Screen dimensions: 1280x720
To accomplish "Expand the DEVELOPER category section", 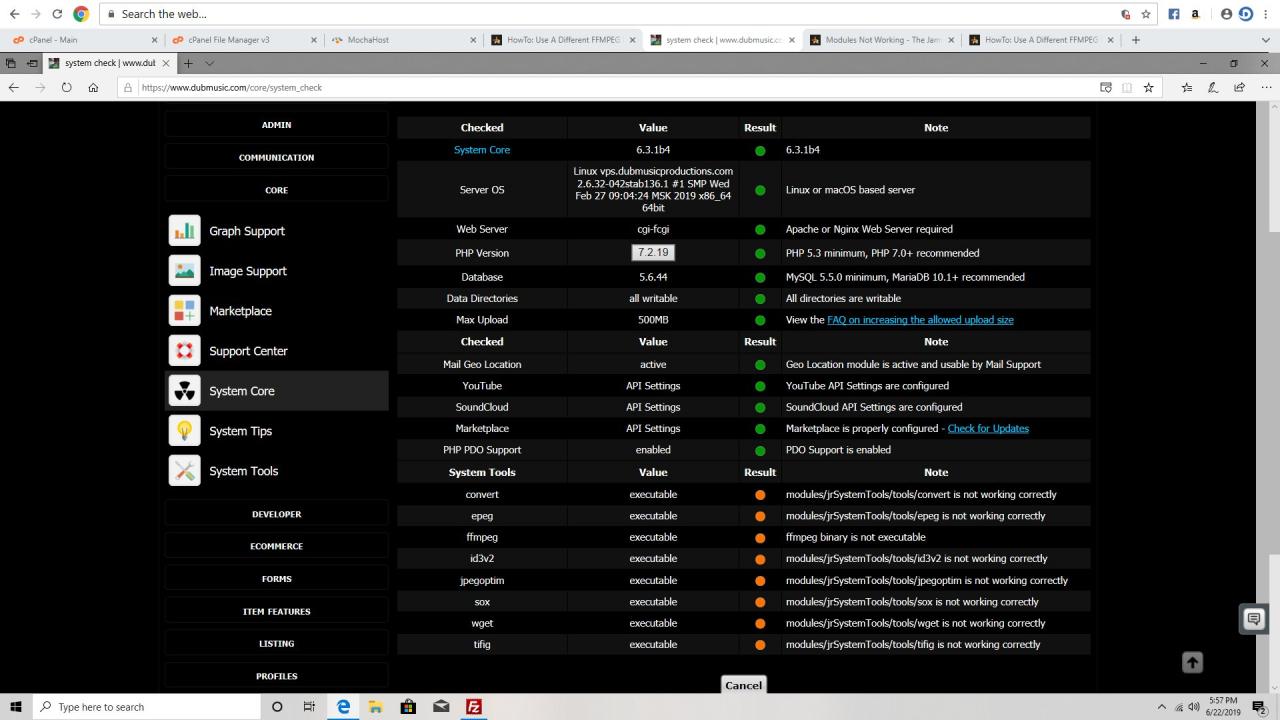I will [x=277, y=514].
